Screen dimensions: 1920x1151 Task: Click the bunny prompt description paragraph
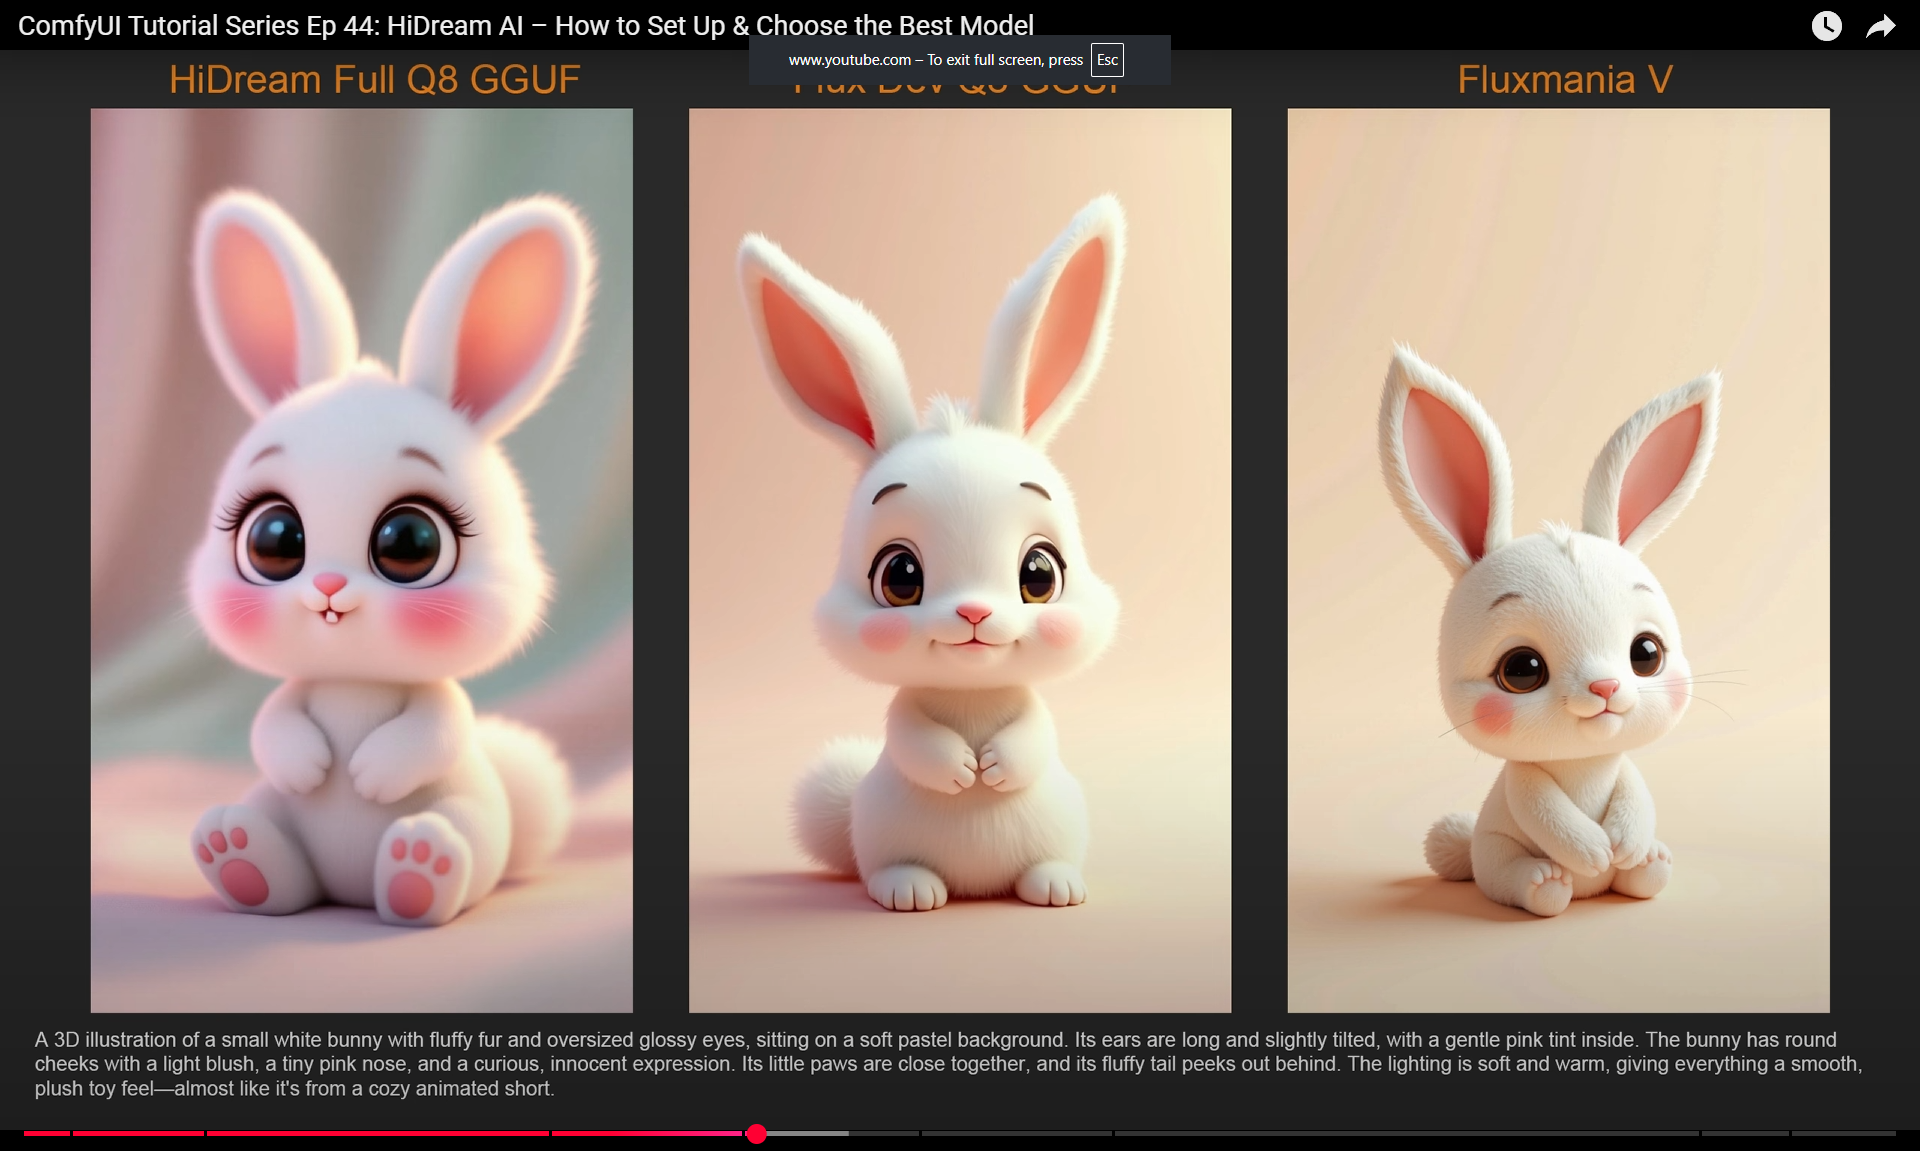pos(948,1064)
